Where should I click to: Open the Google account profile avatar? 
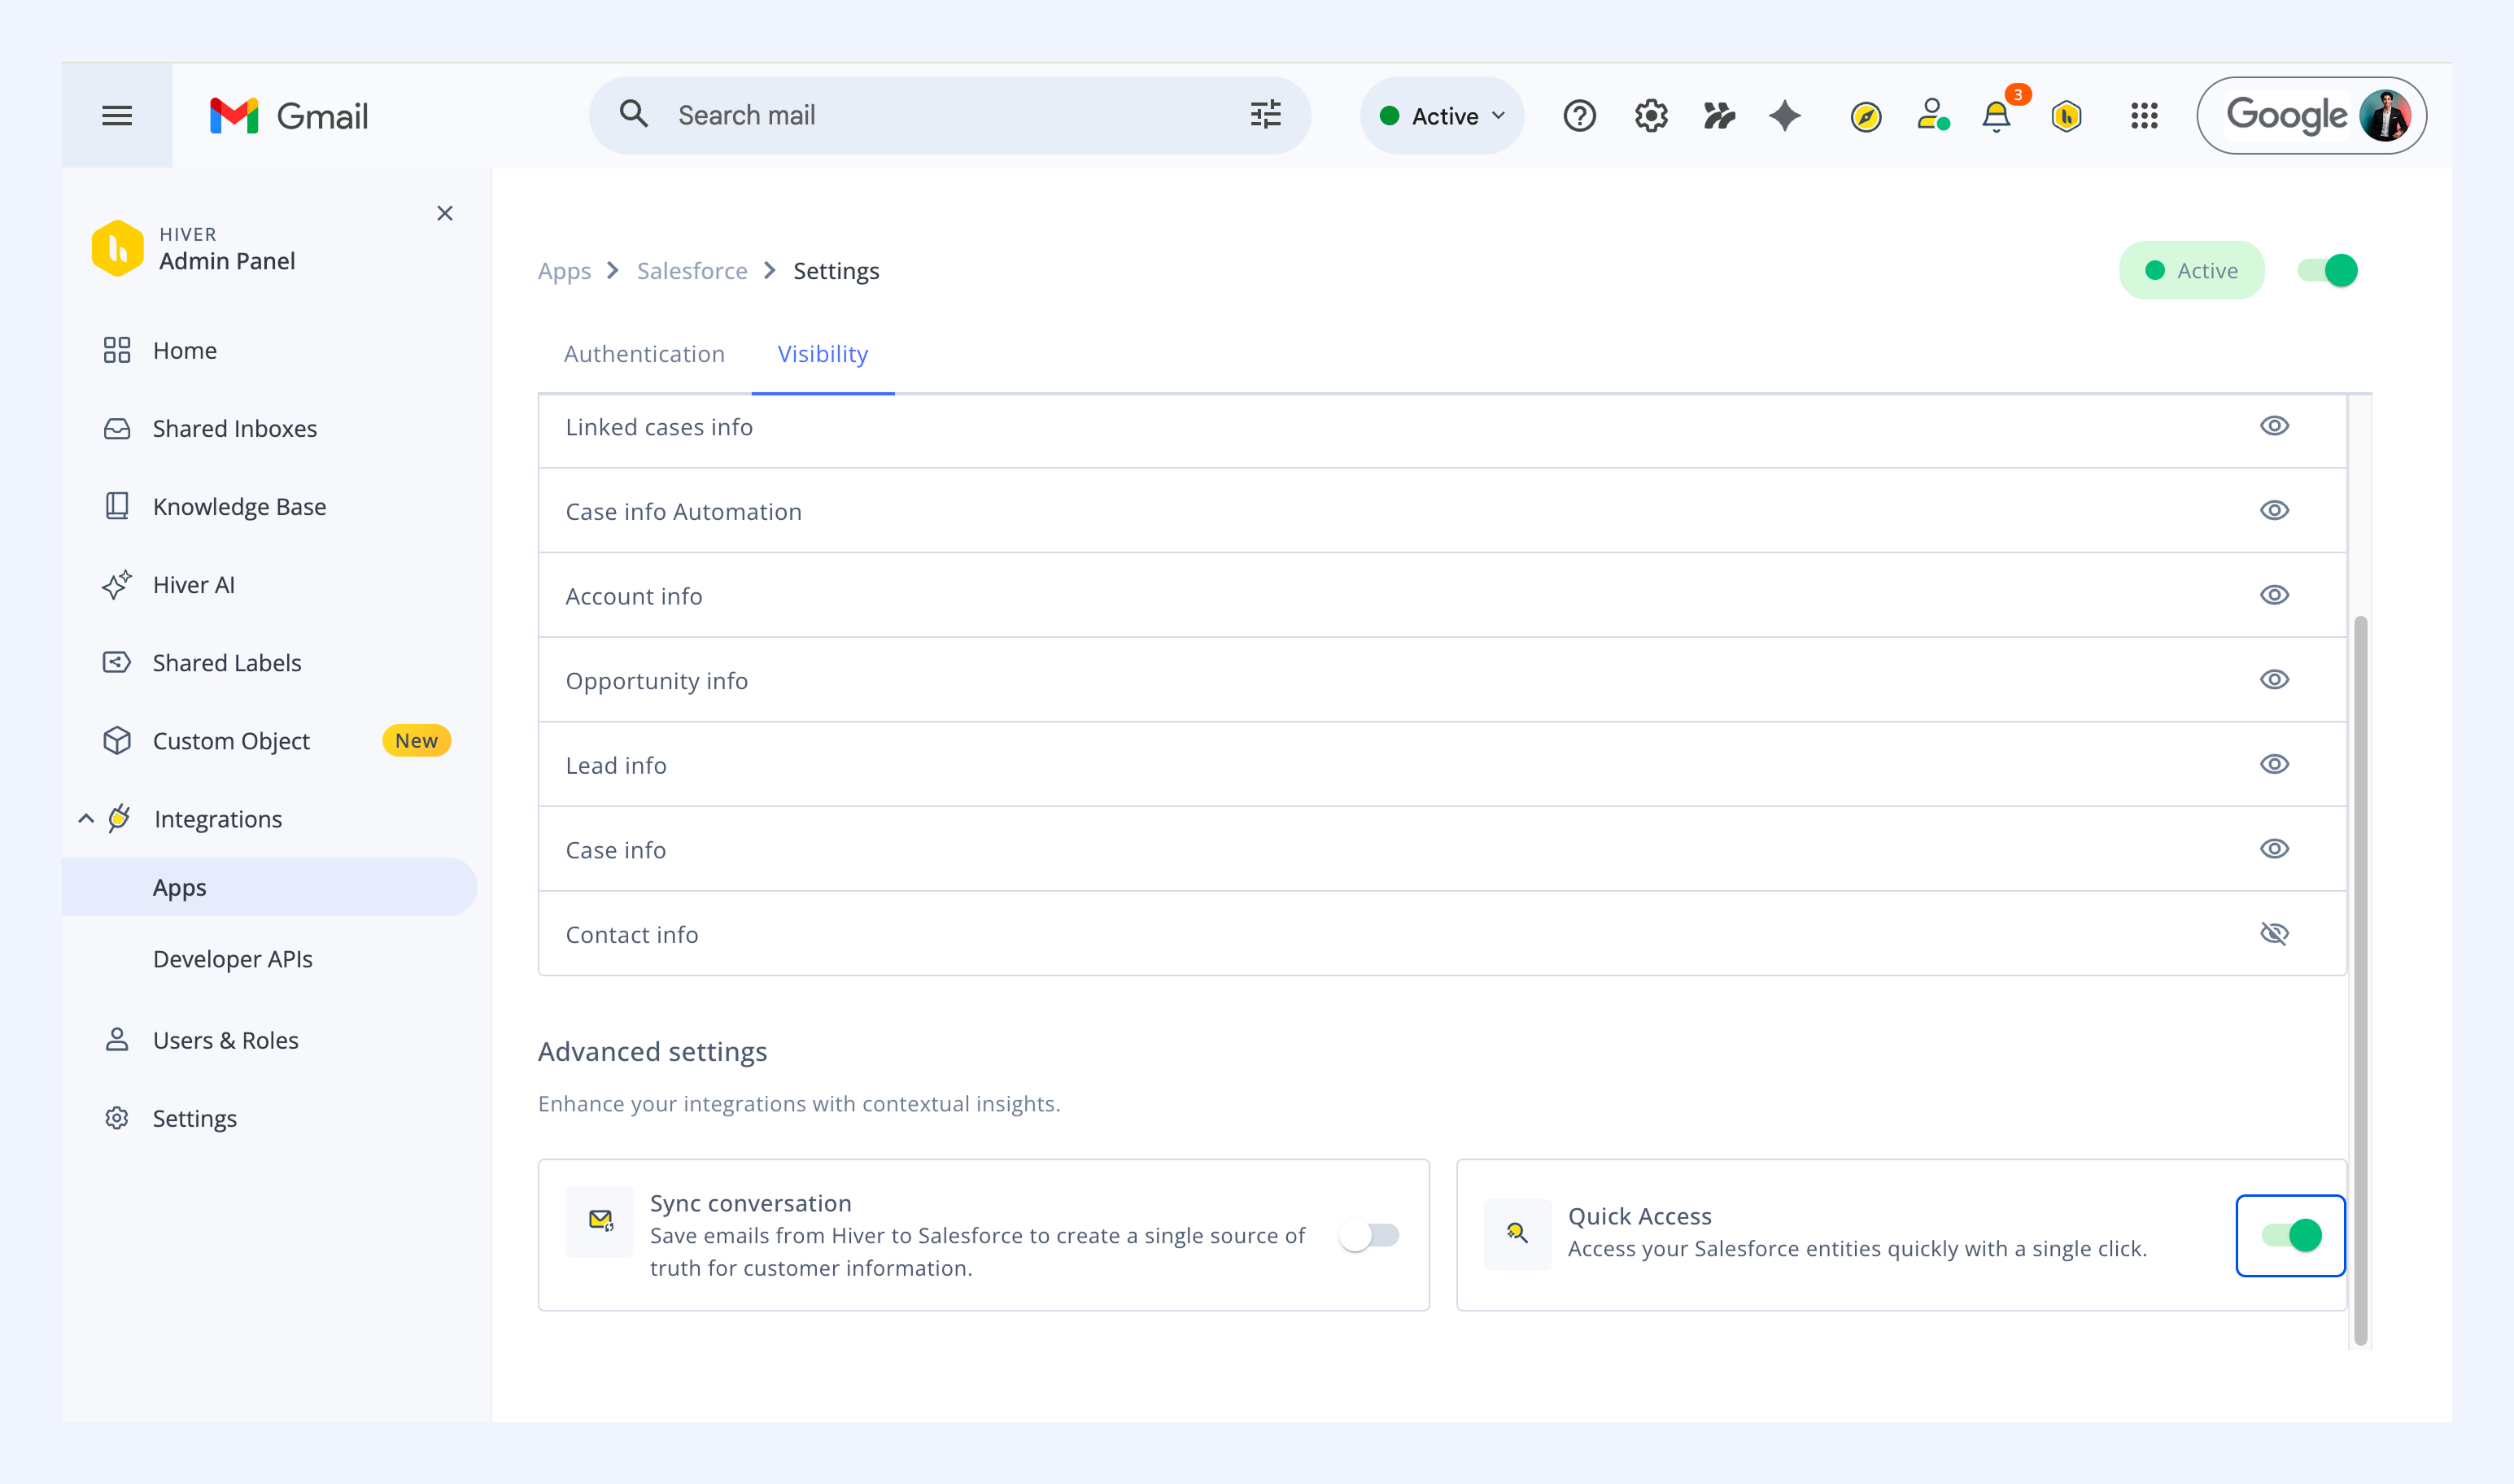coord(2384,116)
